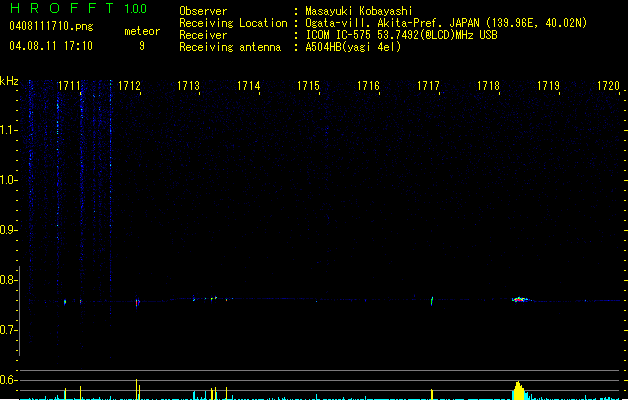This screenshot has height=400, width=629.
Task: Click the 0.7 kHz frequency label
Action: (8, 330)
